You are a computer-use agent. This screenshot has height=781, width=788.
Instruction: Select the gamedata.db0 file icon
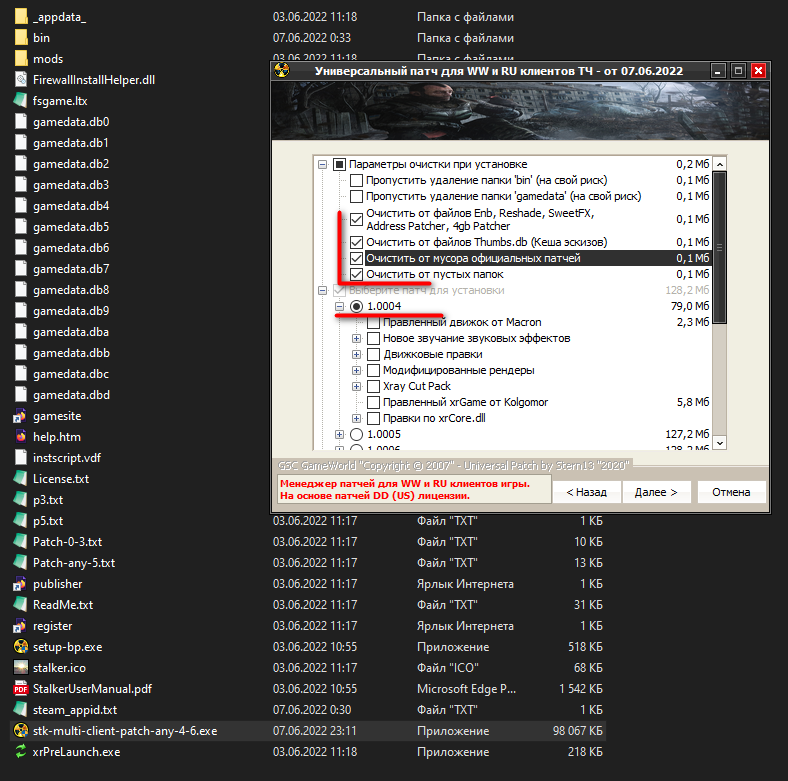pyautogui.click(x=21, y=122)
